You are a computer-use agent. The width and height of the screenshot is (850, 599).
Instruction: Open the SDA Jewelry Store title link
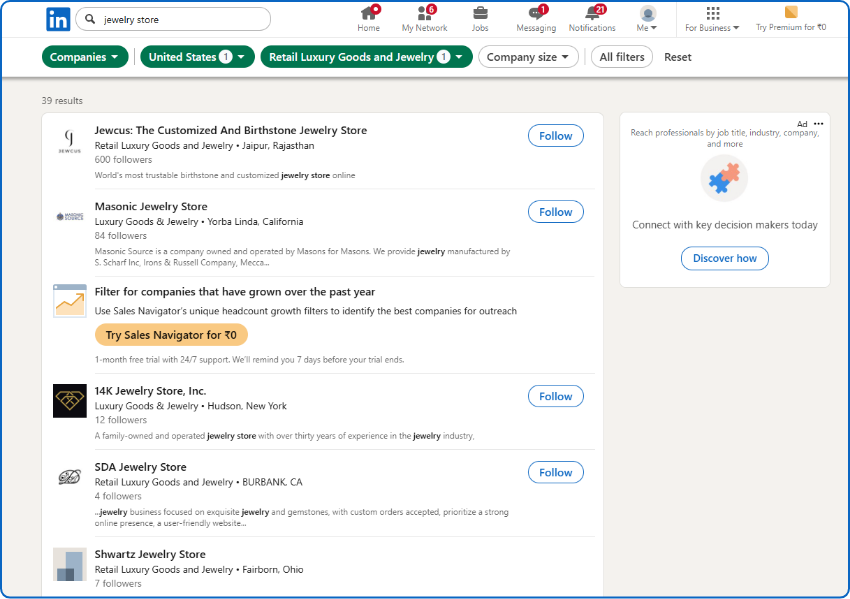point(140,467)
